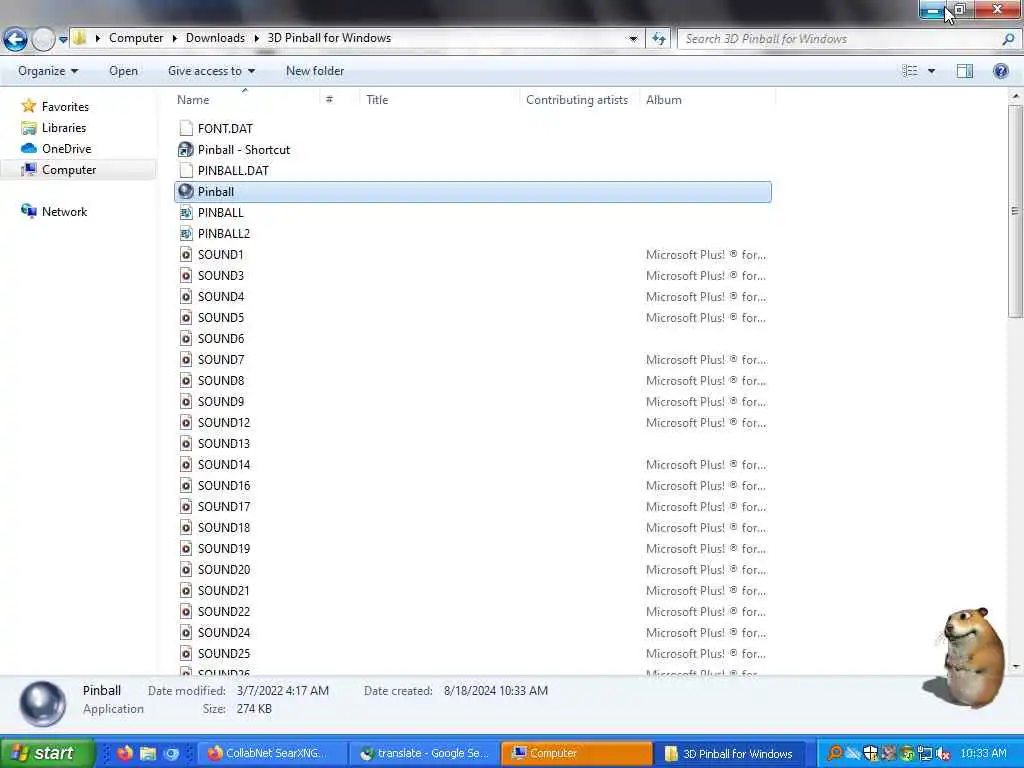Viewport: 1024px width, 768px height.
Task: Click the security shield tray icon
Action: (x=871, y=754)
